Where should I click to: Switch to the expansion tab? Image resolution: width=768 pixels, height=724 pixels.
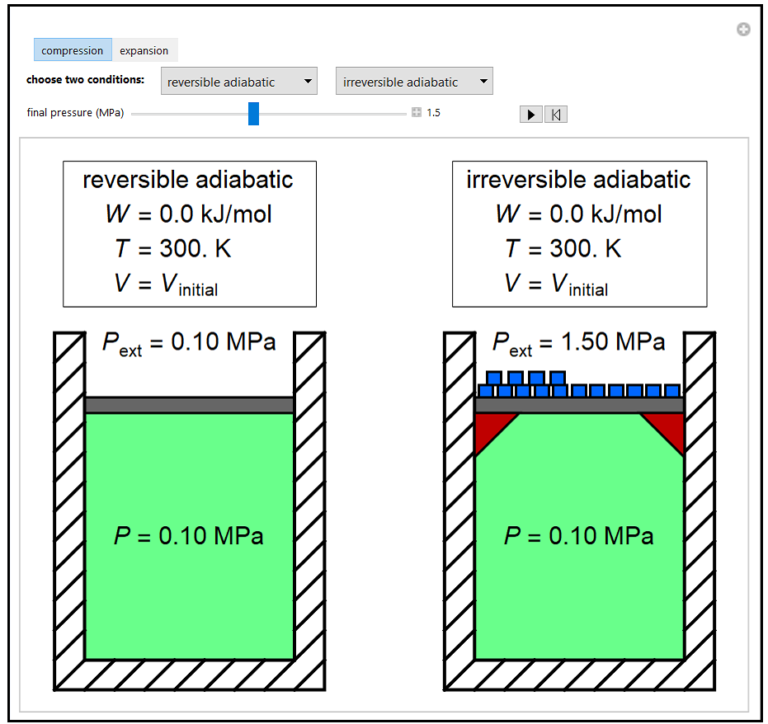coord(144,50)
